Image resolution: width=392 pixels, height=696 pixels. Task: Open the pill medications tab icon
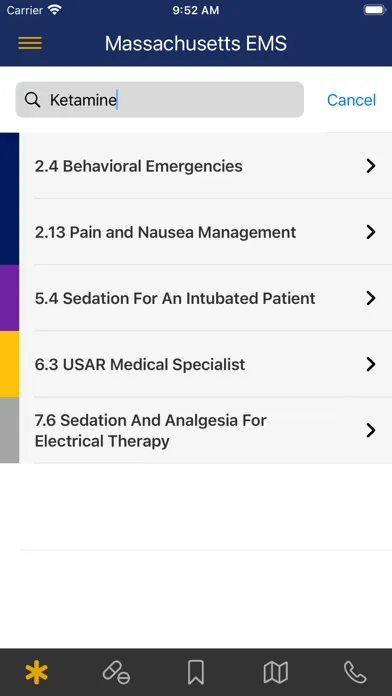pos(116,672)
